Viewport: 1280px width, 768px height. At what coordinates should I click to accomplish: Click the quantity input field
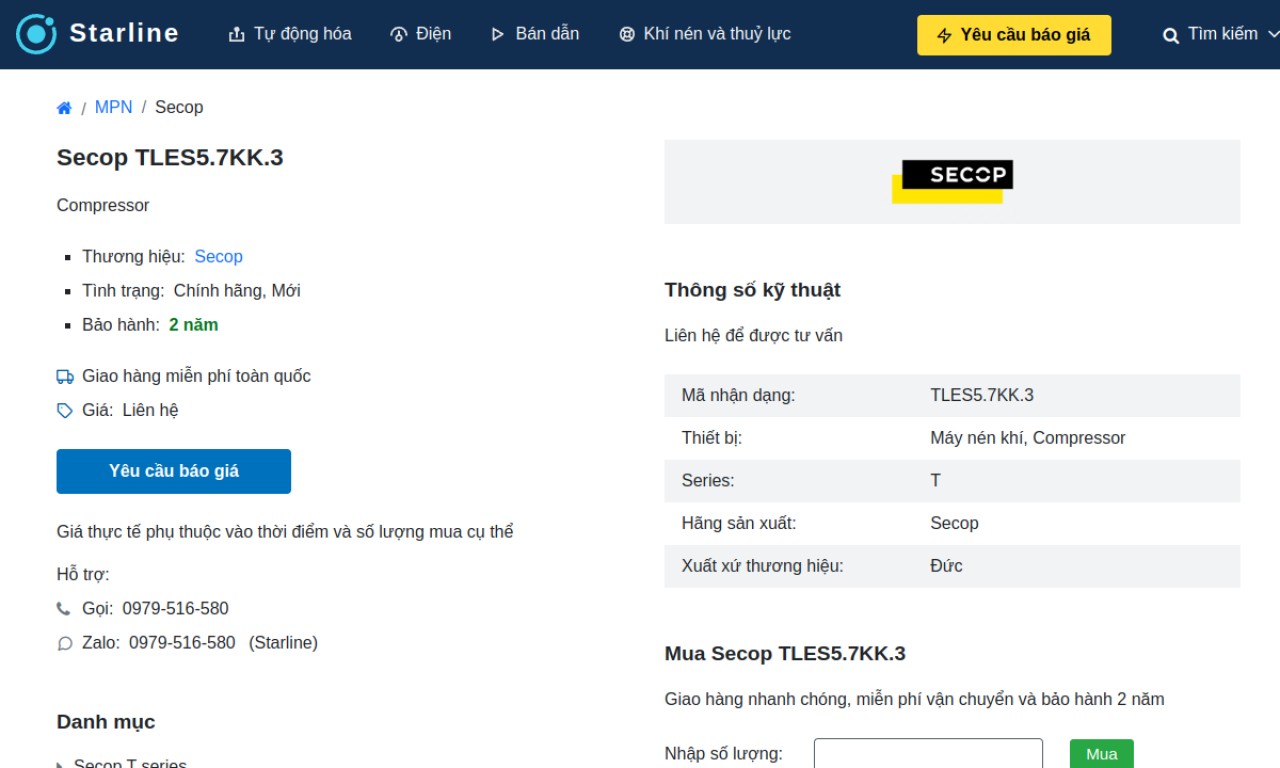coord(928,754)
